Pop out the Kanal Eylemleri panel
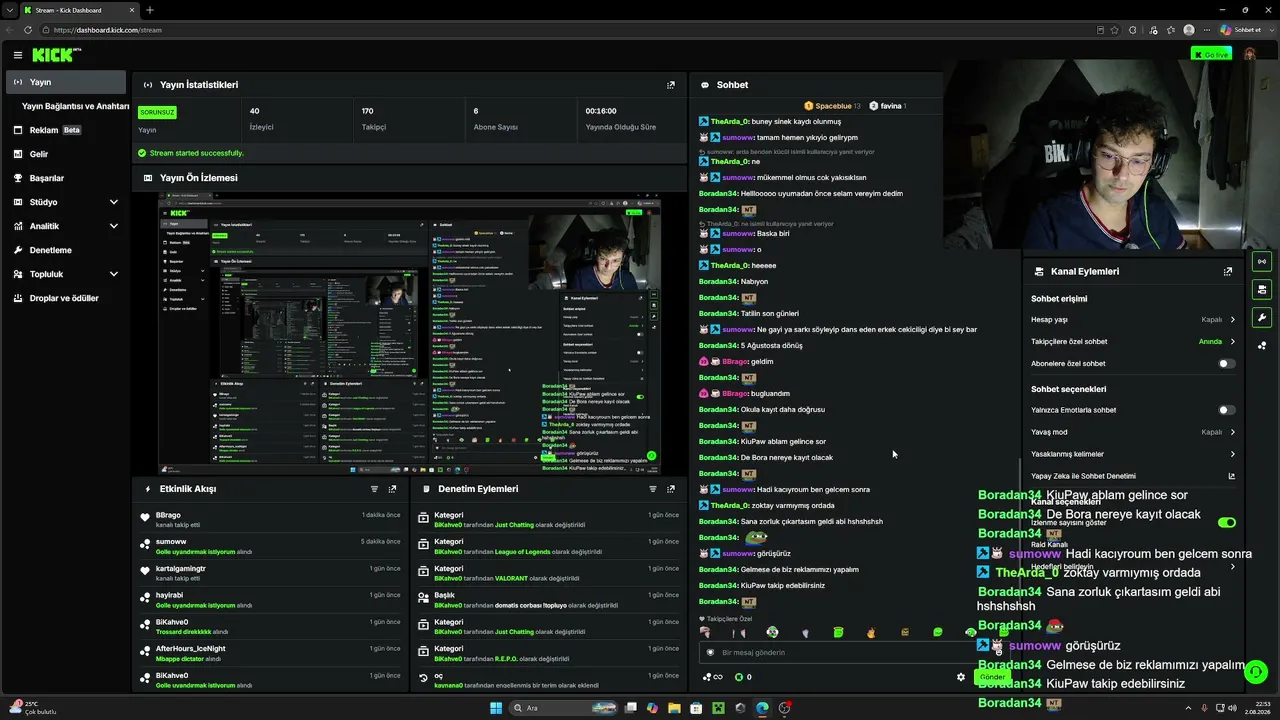 pos(1228,271)
